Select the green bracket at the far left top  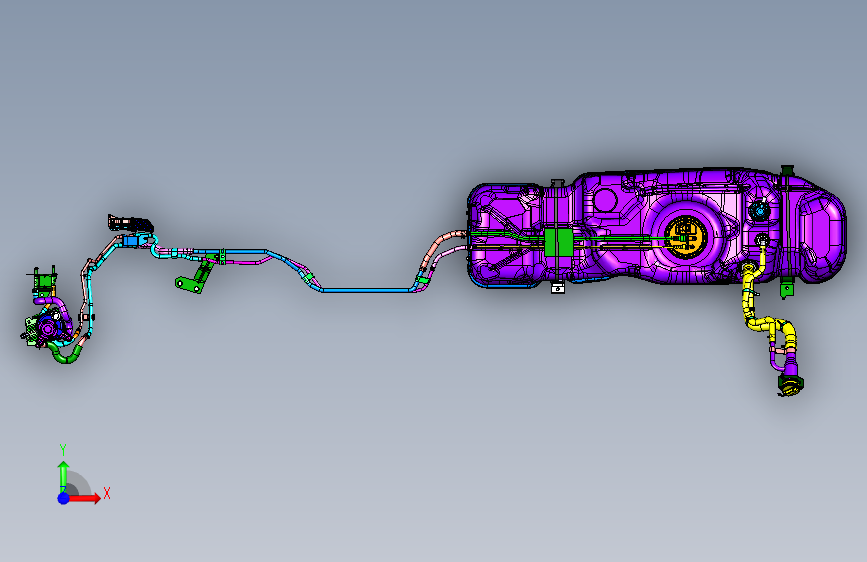[44, 283]
